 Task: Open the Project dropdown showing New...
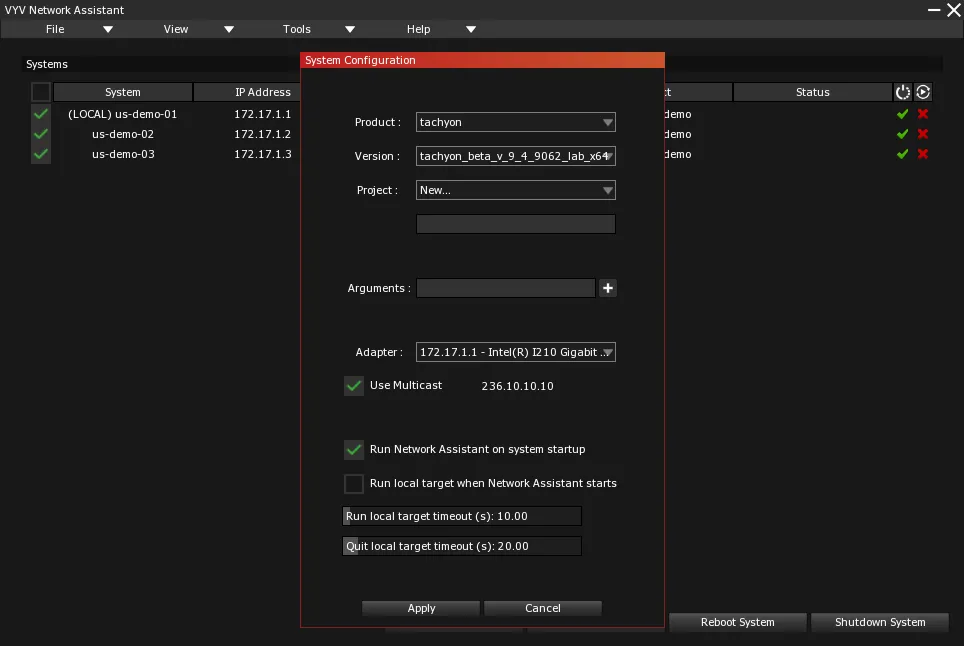click(x=515, y=191)
